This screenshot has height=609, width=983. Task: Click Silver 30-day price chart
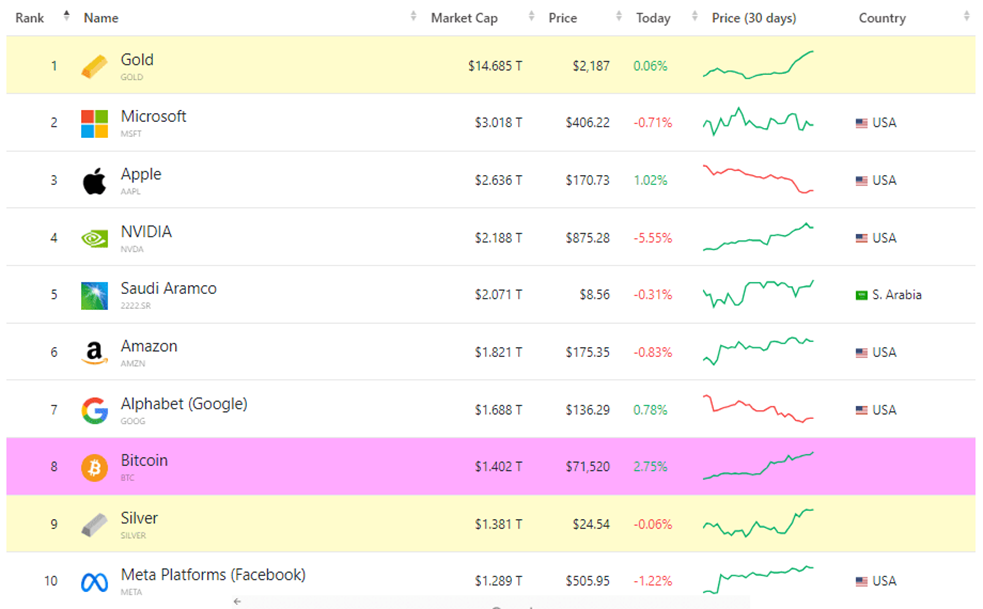(x=758, y=523)
